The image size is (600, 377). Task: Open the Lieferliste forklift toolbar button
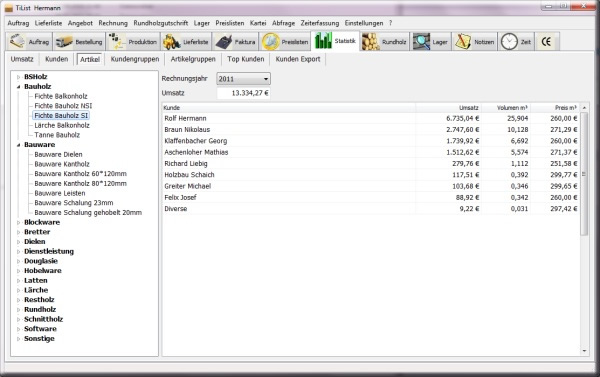186,42
